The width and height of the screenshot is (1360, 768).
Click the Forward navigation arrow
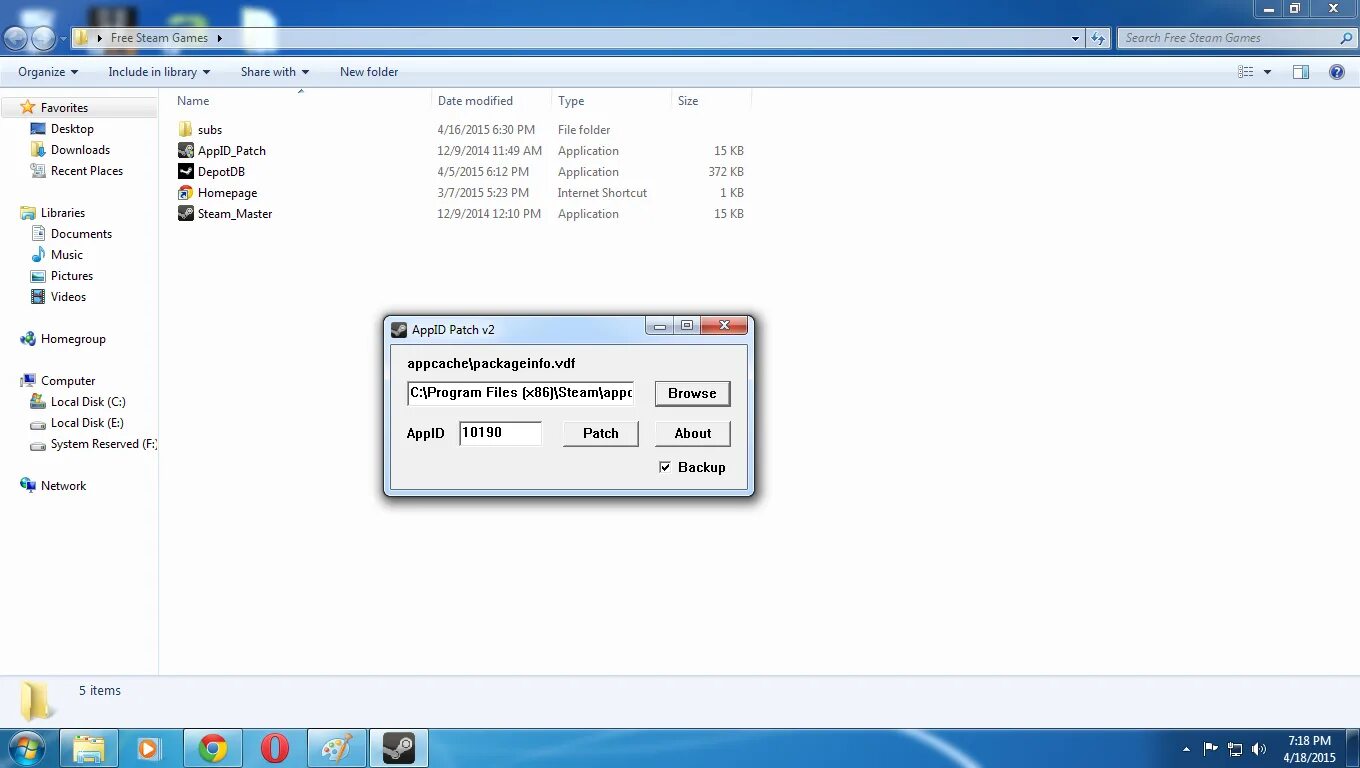[x=44, y=39]
